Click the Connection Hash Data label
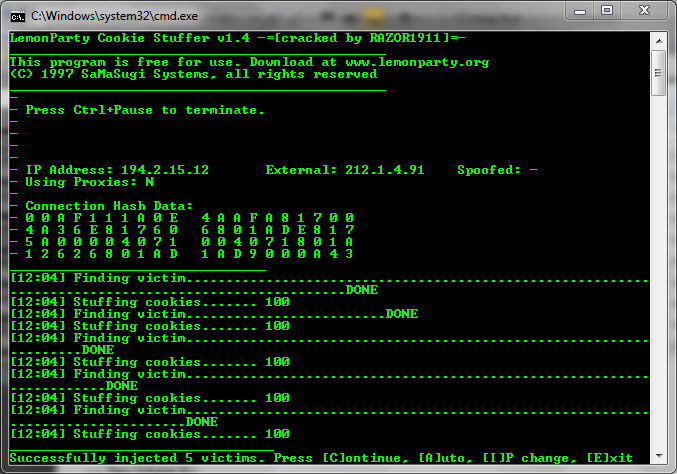Viewport: 677px width, 474px height. (x=109, y=206)
